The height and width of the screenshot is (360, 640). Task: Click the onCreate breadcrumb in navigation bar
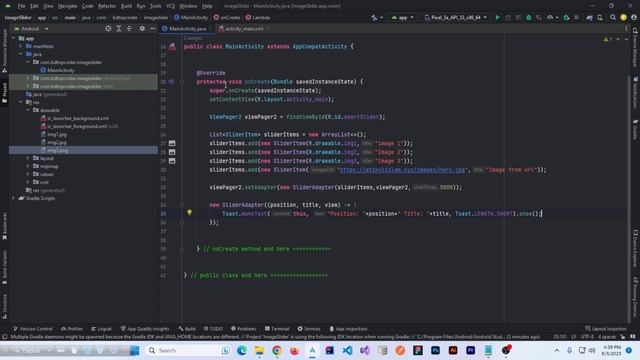click(227, 18)
